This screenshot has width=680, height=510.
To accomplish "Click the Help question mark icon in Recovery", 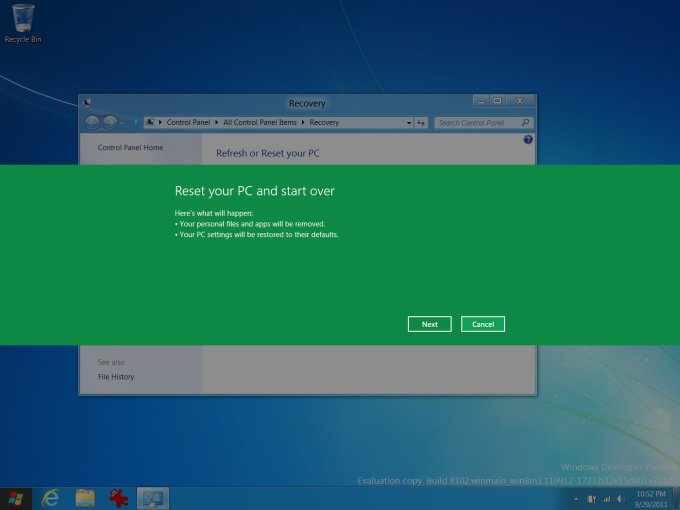I will (x=528, y=140).
